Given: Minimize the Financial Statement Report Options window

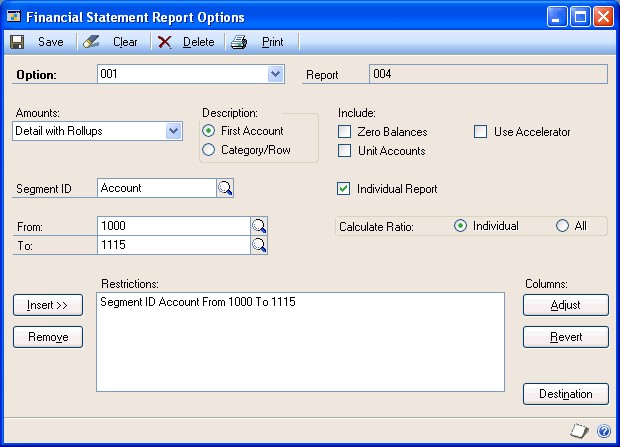Looking at the screenshot, I should 557,17.
